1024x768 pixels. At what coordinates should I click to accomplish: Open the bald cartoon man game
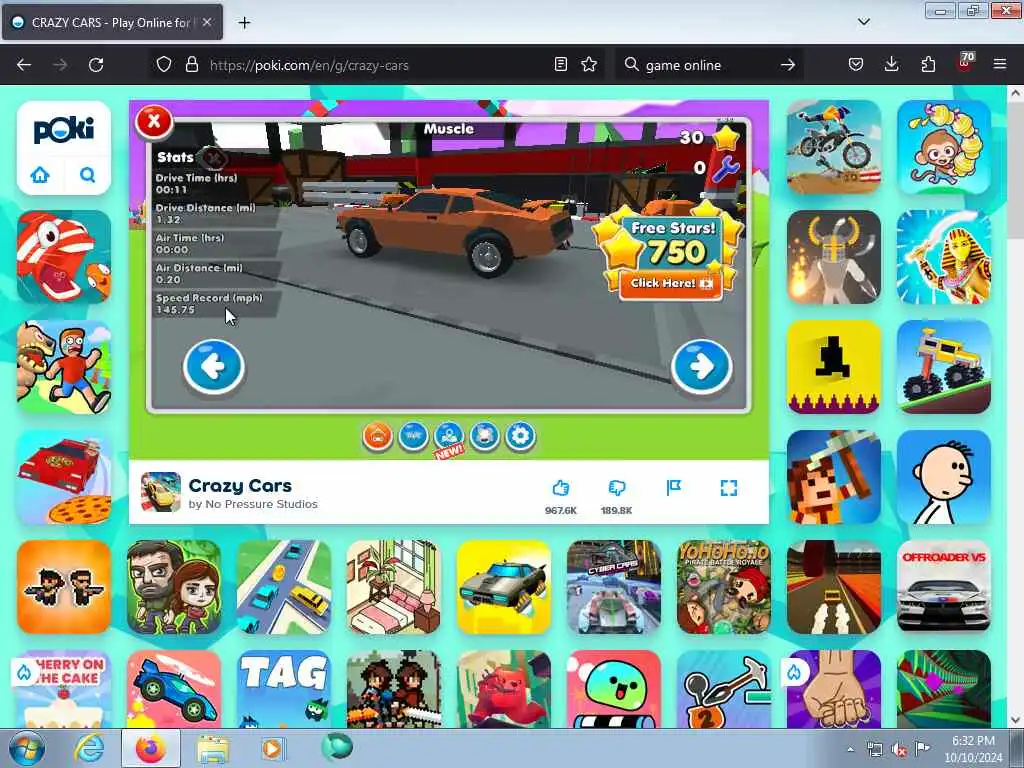pos(944,477)
